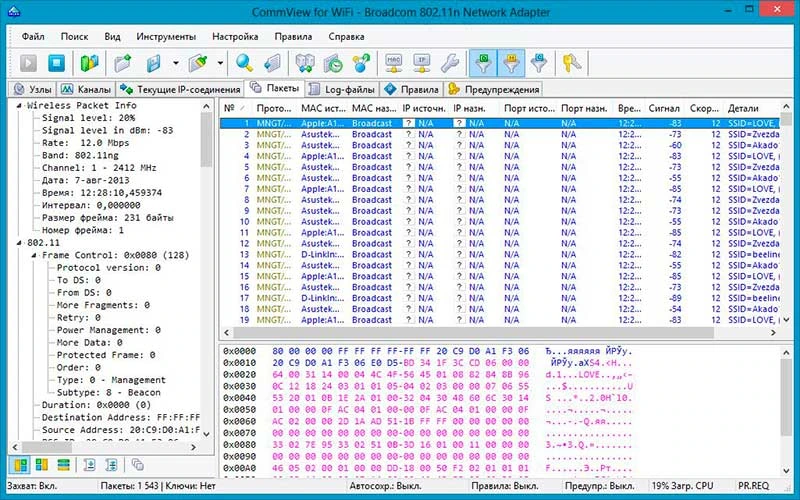800x500 pixels.
Task: Open the Справка menu
Action: [x=346, y=37]
